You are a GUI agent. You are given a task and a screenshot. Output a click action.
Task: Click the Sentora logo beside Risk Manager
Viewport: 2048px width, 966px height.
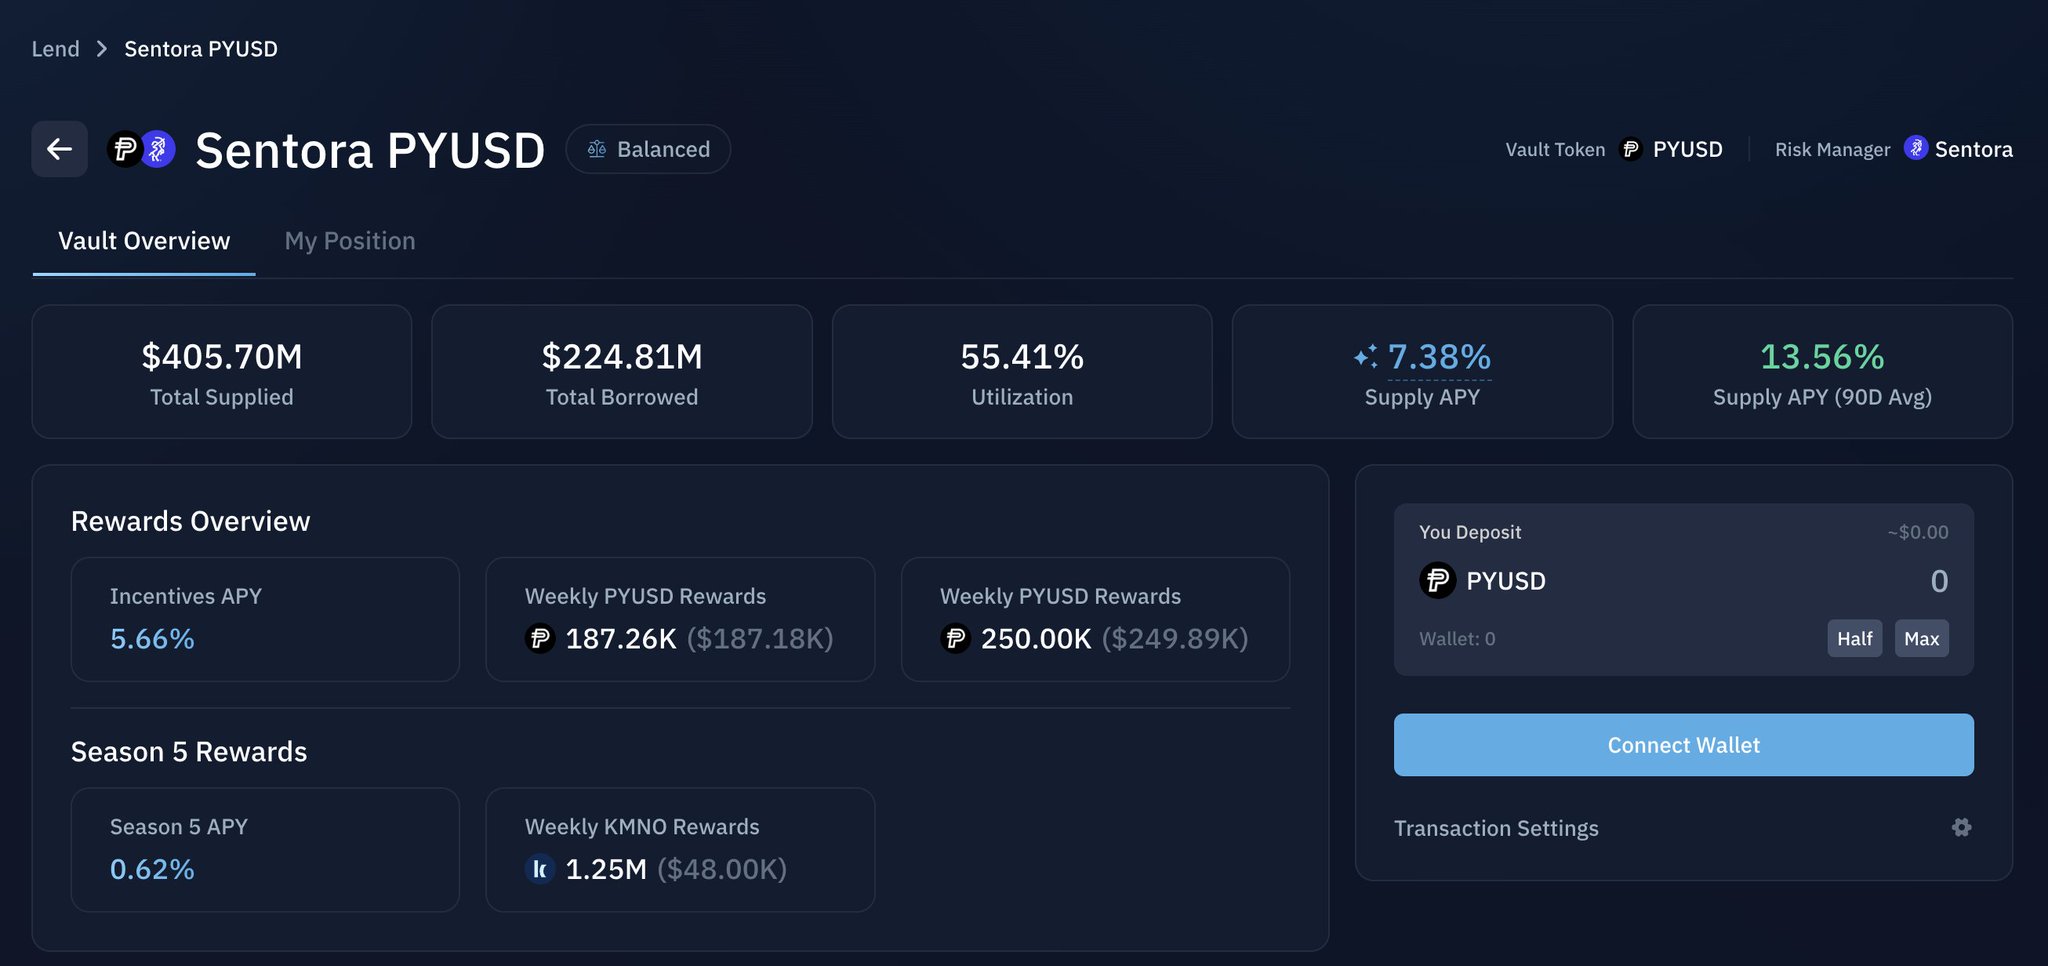coord(1915,148)
